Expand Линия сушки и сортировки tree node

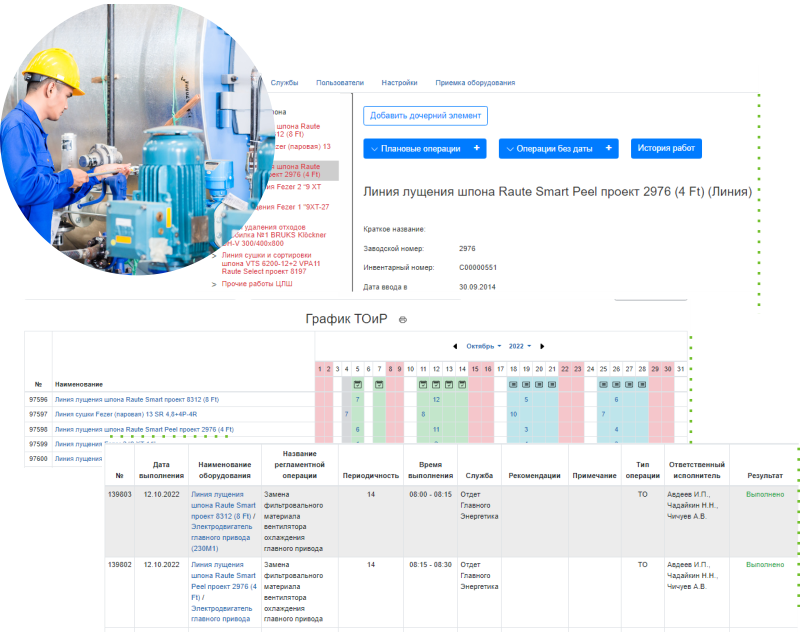tap(214, 256)
